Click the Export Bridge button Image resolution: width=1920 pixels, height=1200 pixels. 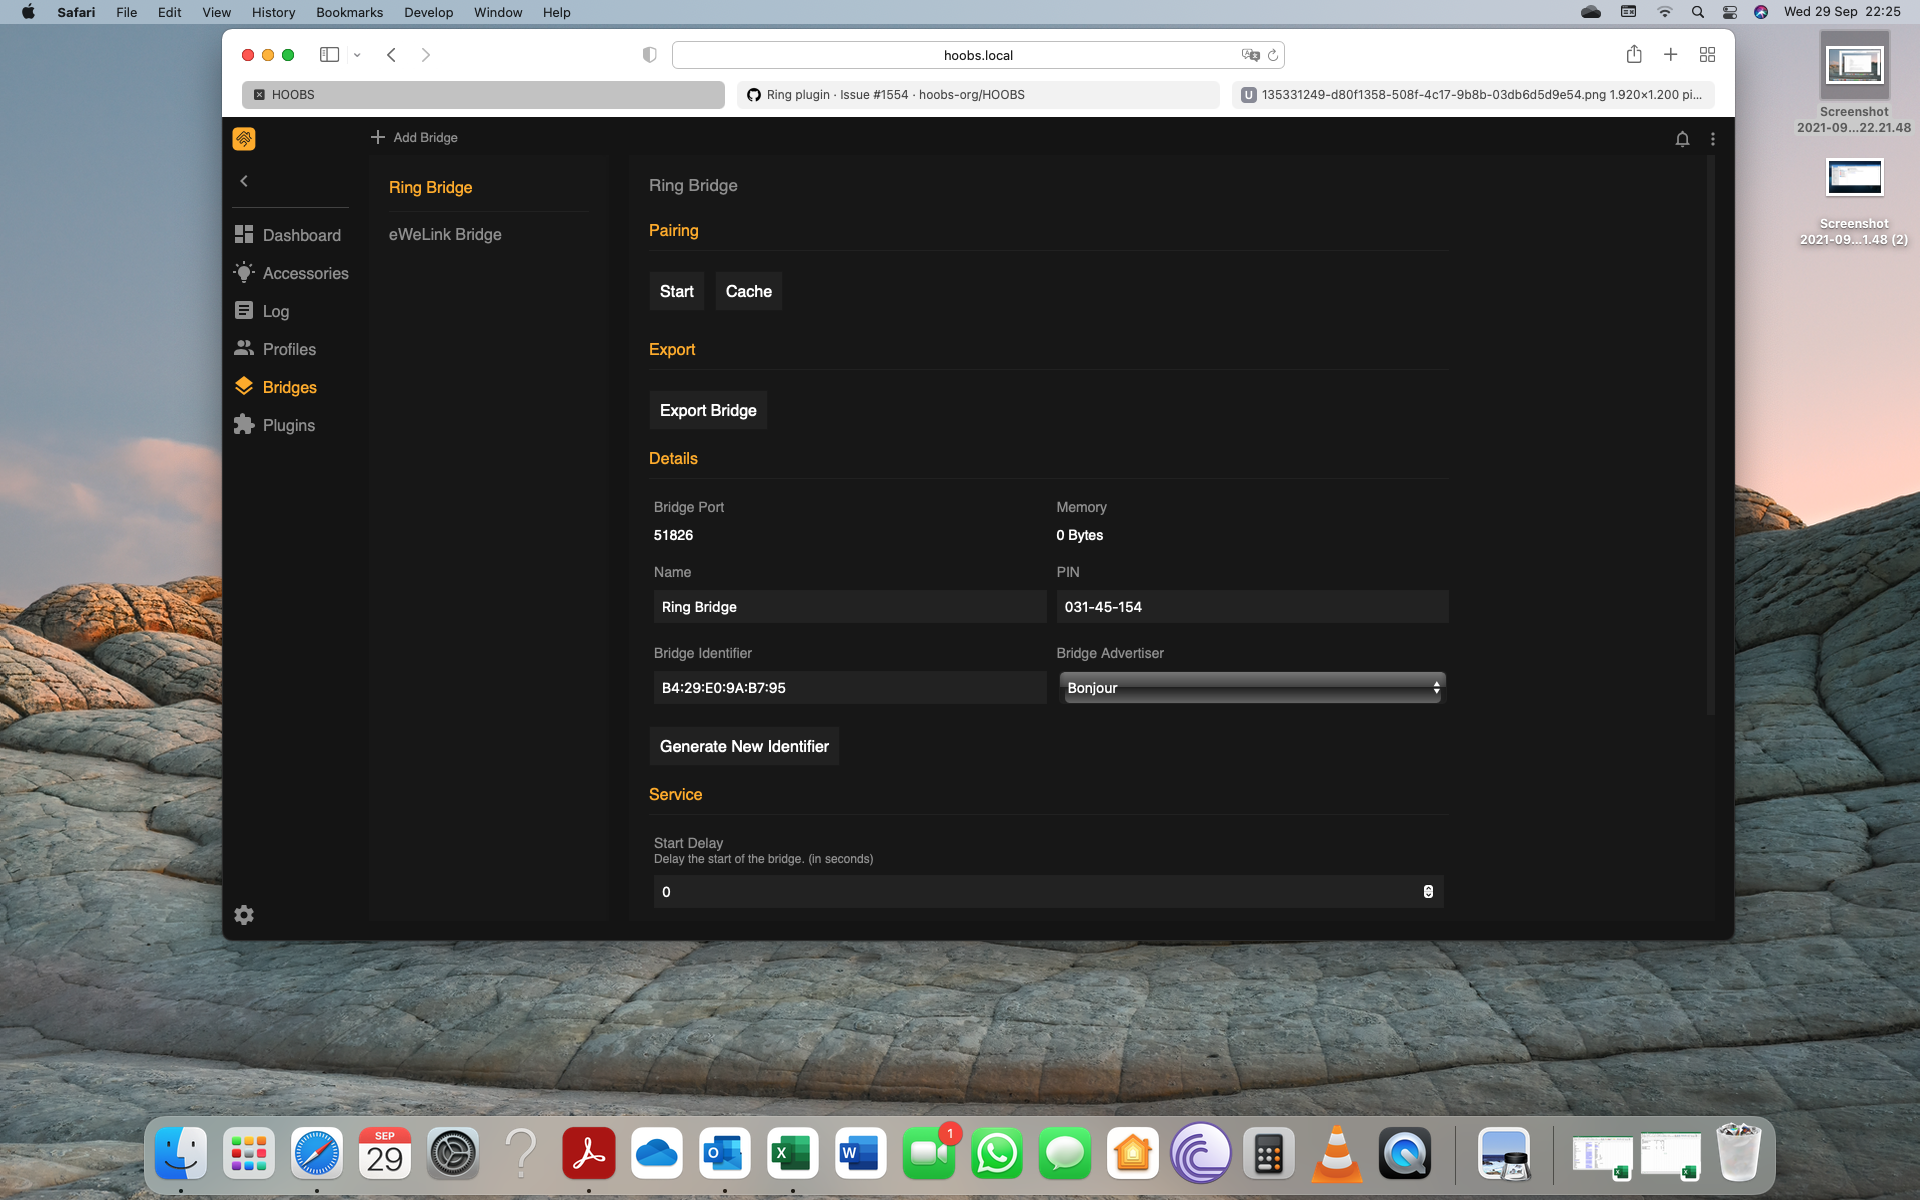pos(708,410)
